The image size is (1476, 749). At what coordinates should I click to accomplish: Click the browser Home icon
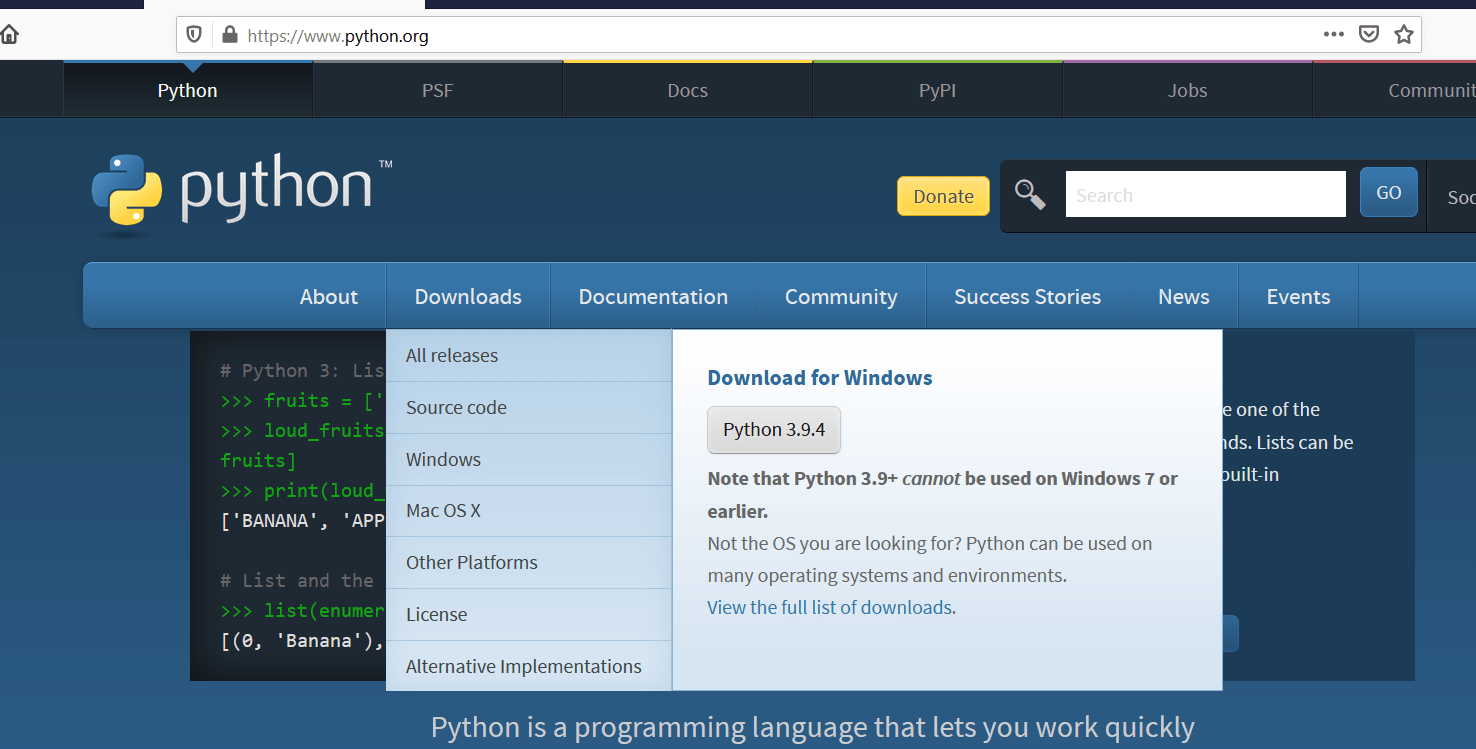[9, 35]
